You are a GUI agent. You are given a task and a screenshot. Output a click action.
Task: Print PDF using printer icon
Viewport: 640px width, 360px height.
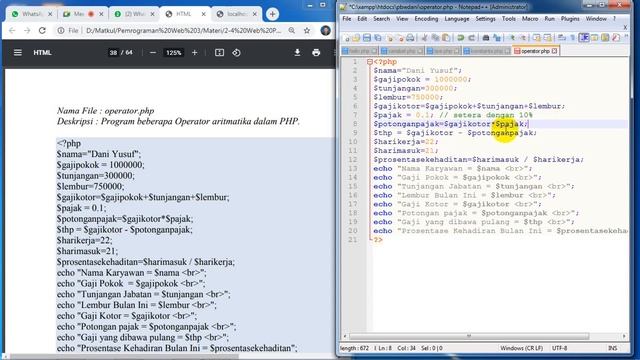[316, 53]
